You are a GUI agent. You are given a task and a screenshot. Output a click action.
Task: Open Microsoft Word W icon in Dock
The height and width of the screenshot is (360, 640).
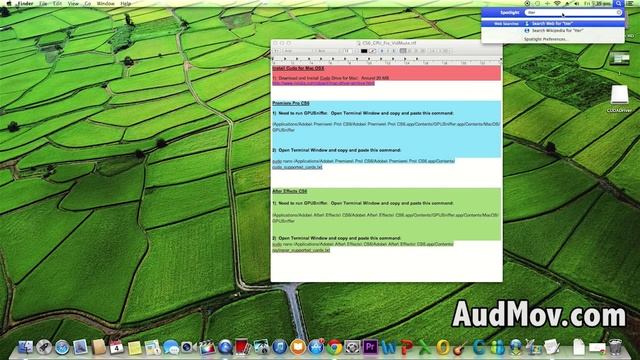[389, 347]
